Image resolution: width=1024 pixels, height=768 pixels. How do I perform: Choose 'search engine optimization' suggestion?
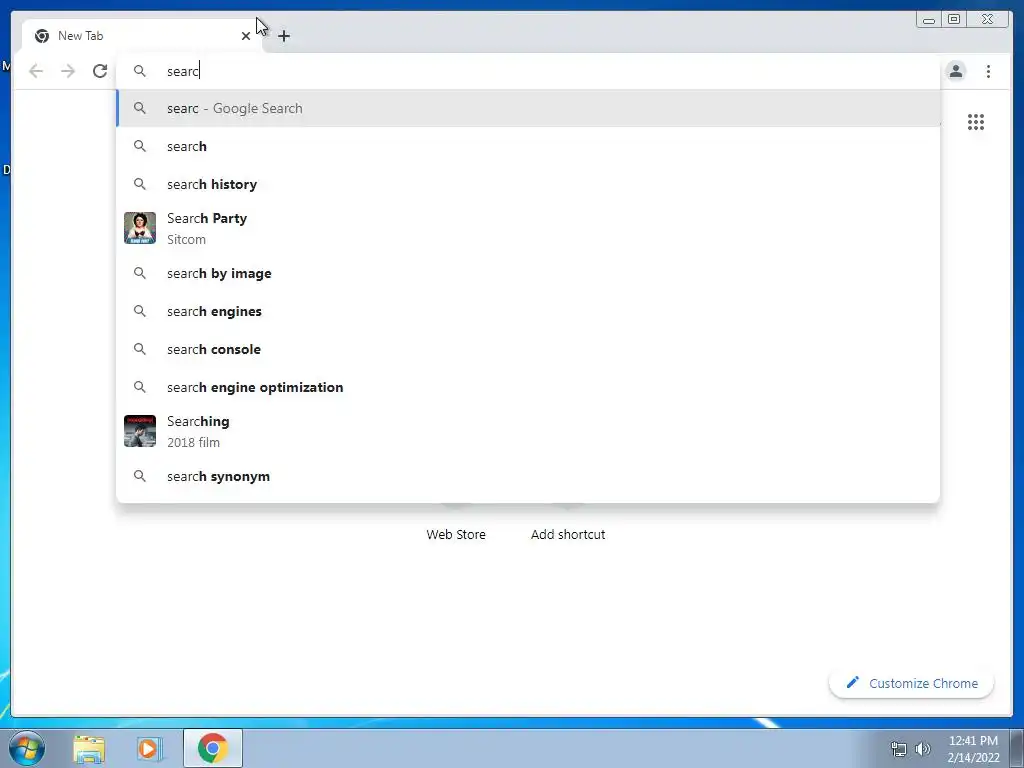click(x=528, y=387)
